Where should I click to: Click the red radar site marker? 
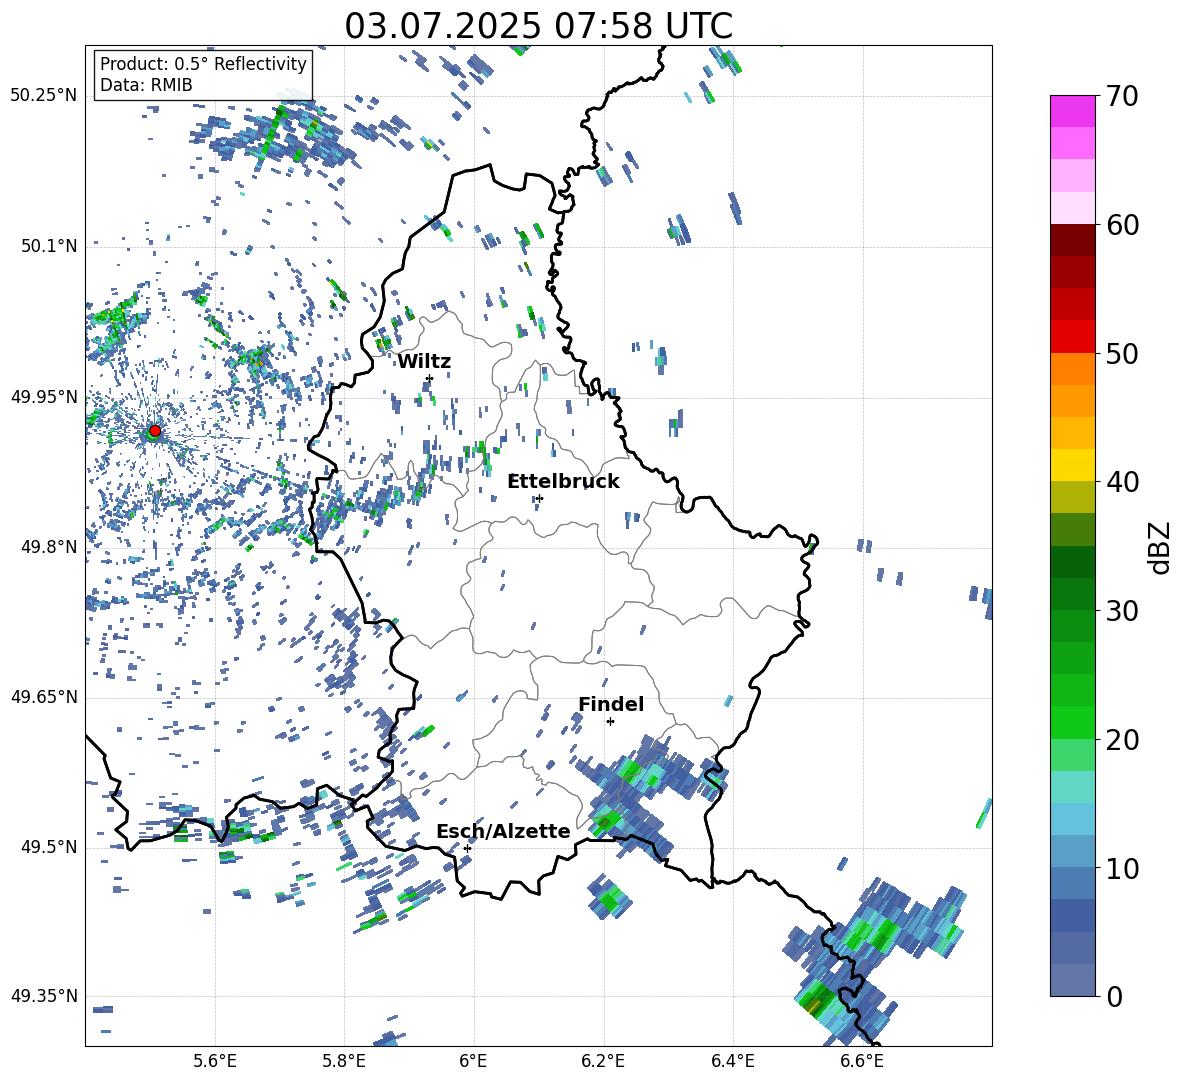[x=155, y=431]
